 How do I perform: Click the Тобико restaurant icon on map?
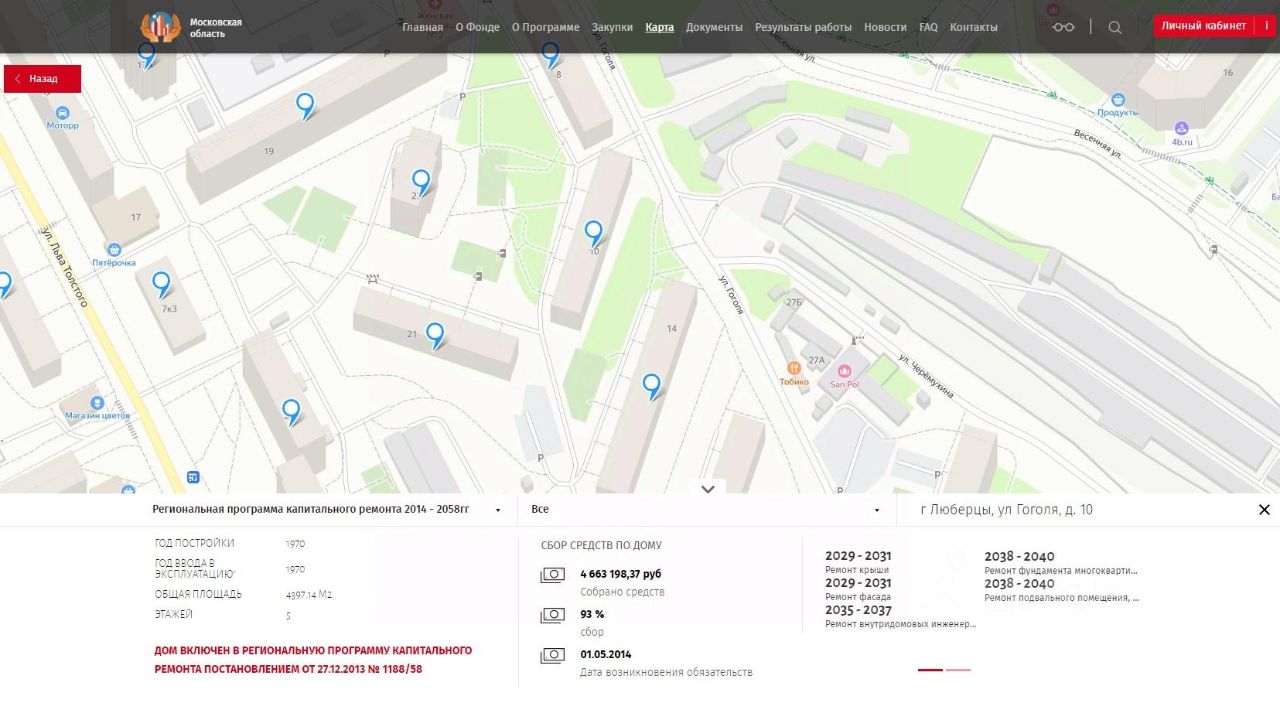794,368
